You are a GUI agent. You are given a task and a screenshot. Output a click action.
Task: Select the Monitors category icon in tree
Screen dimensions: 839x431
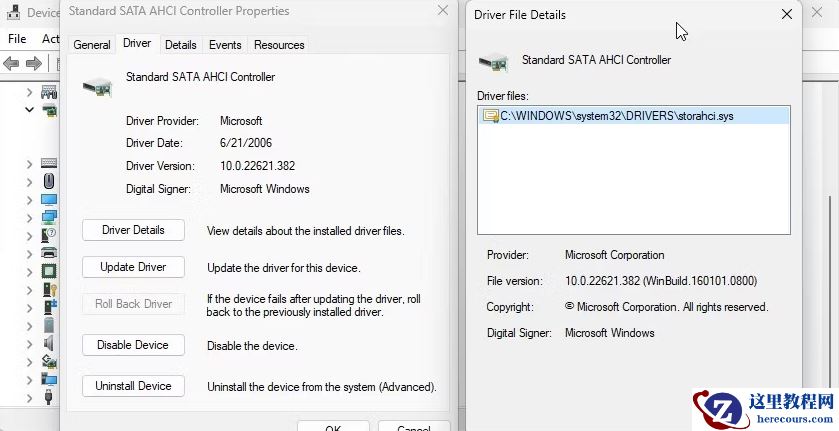tap(49, 200)
